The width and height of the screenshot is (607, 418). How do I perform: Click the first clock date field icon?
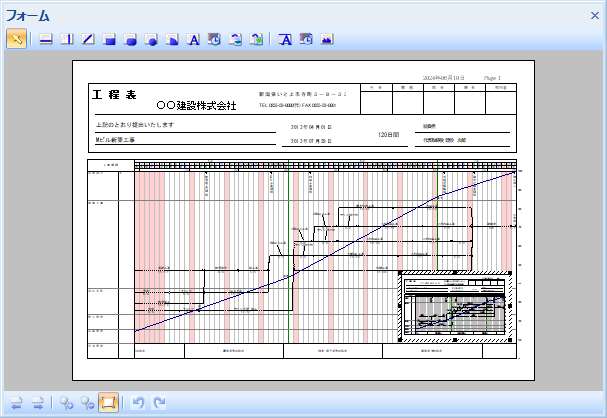point(214,39)
